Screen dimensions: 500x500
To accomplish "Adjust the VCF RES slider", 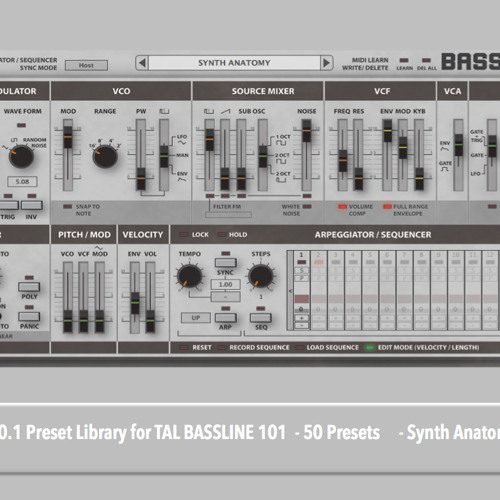I will click(x=358, y=179).
